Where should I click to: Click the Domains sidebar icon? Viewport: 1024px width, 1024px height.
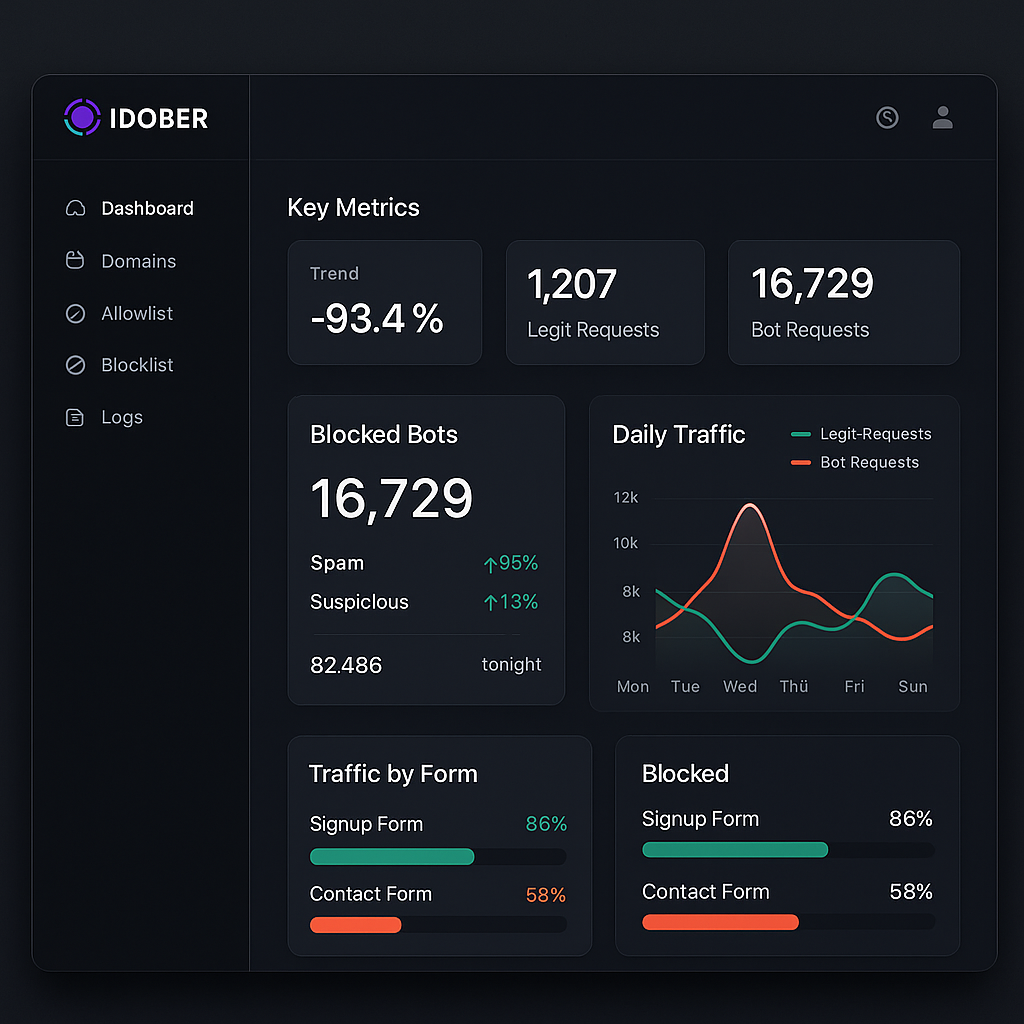75,261
